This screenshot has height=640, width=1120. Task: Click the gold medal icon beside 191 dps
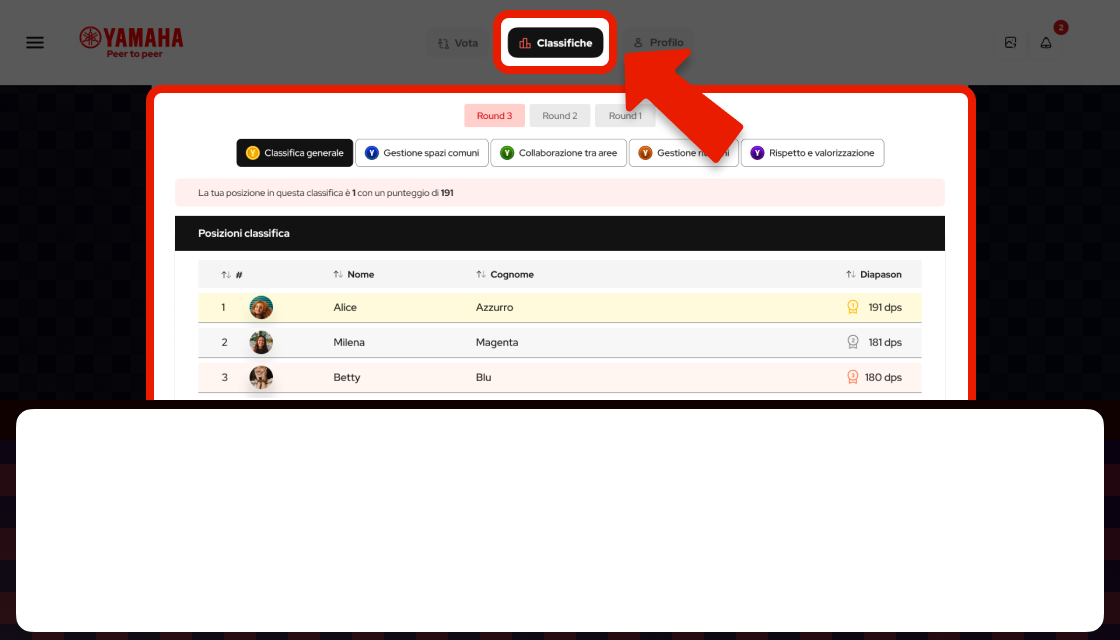point(853,308)
